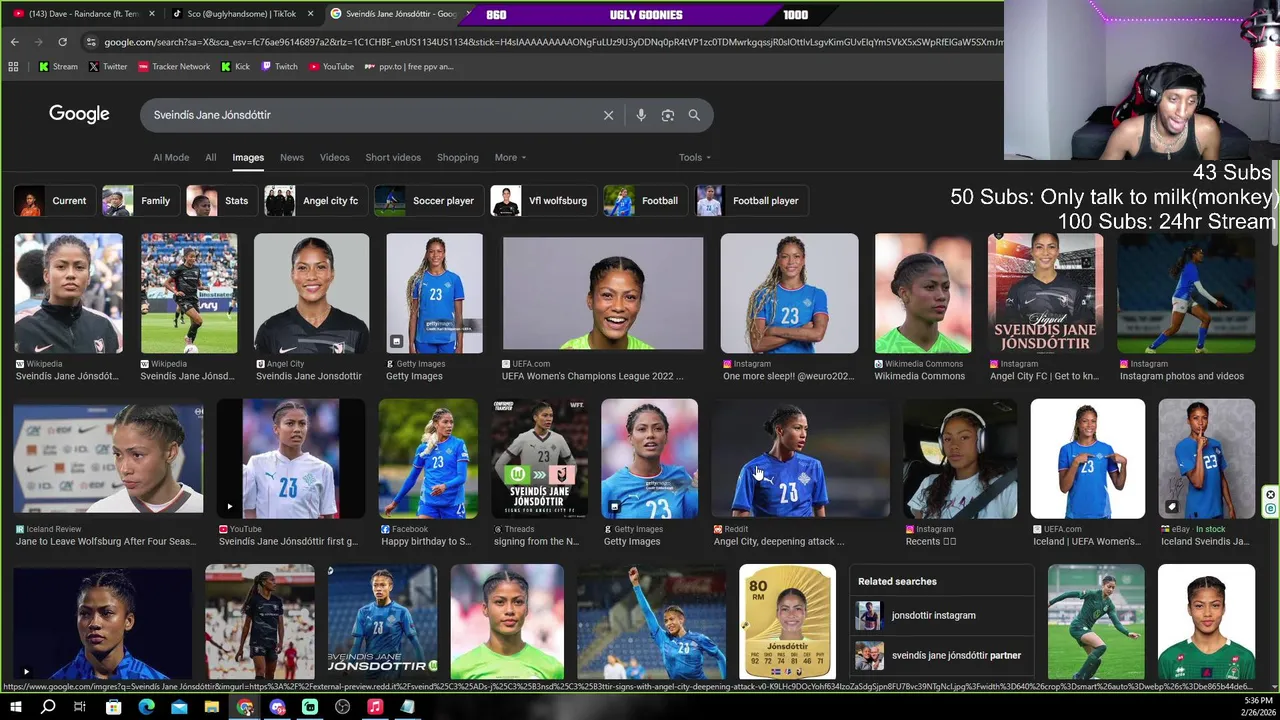Screen dimensions: 1280x720
Task: Open Mail app from taskbar
Action: pos(179,707)
